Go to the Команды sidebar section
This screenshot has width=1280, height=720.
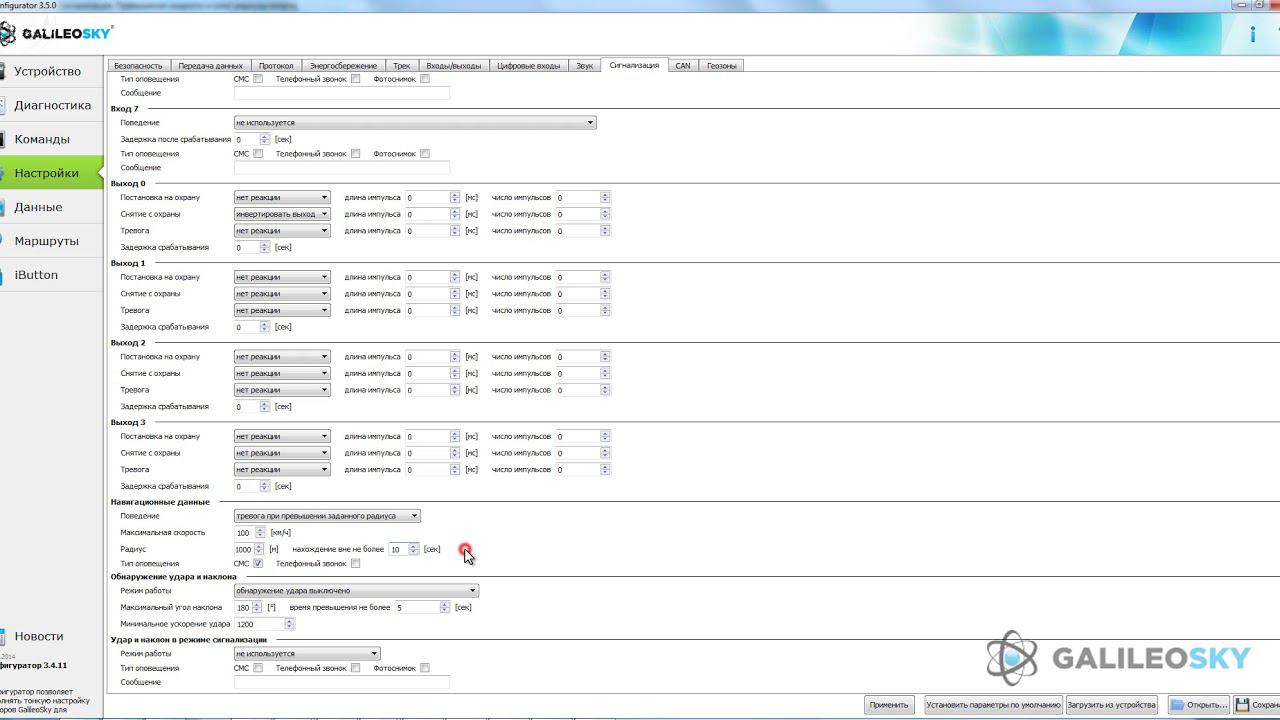tap(42, 139)
